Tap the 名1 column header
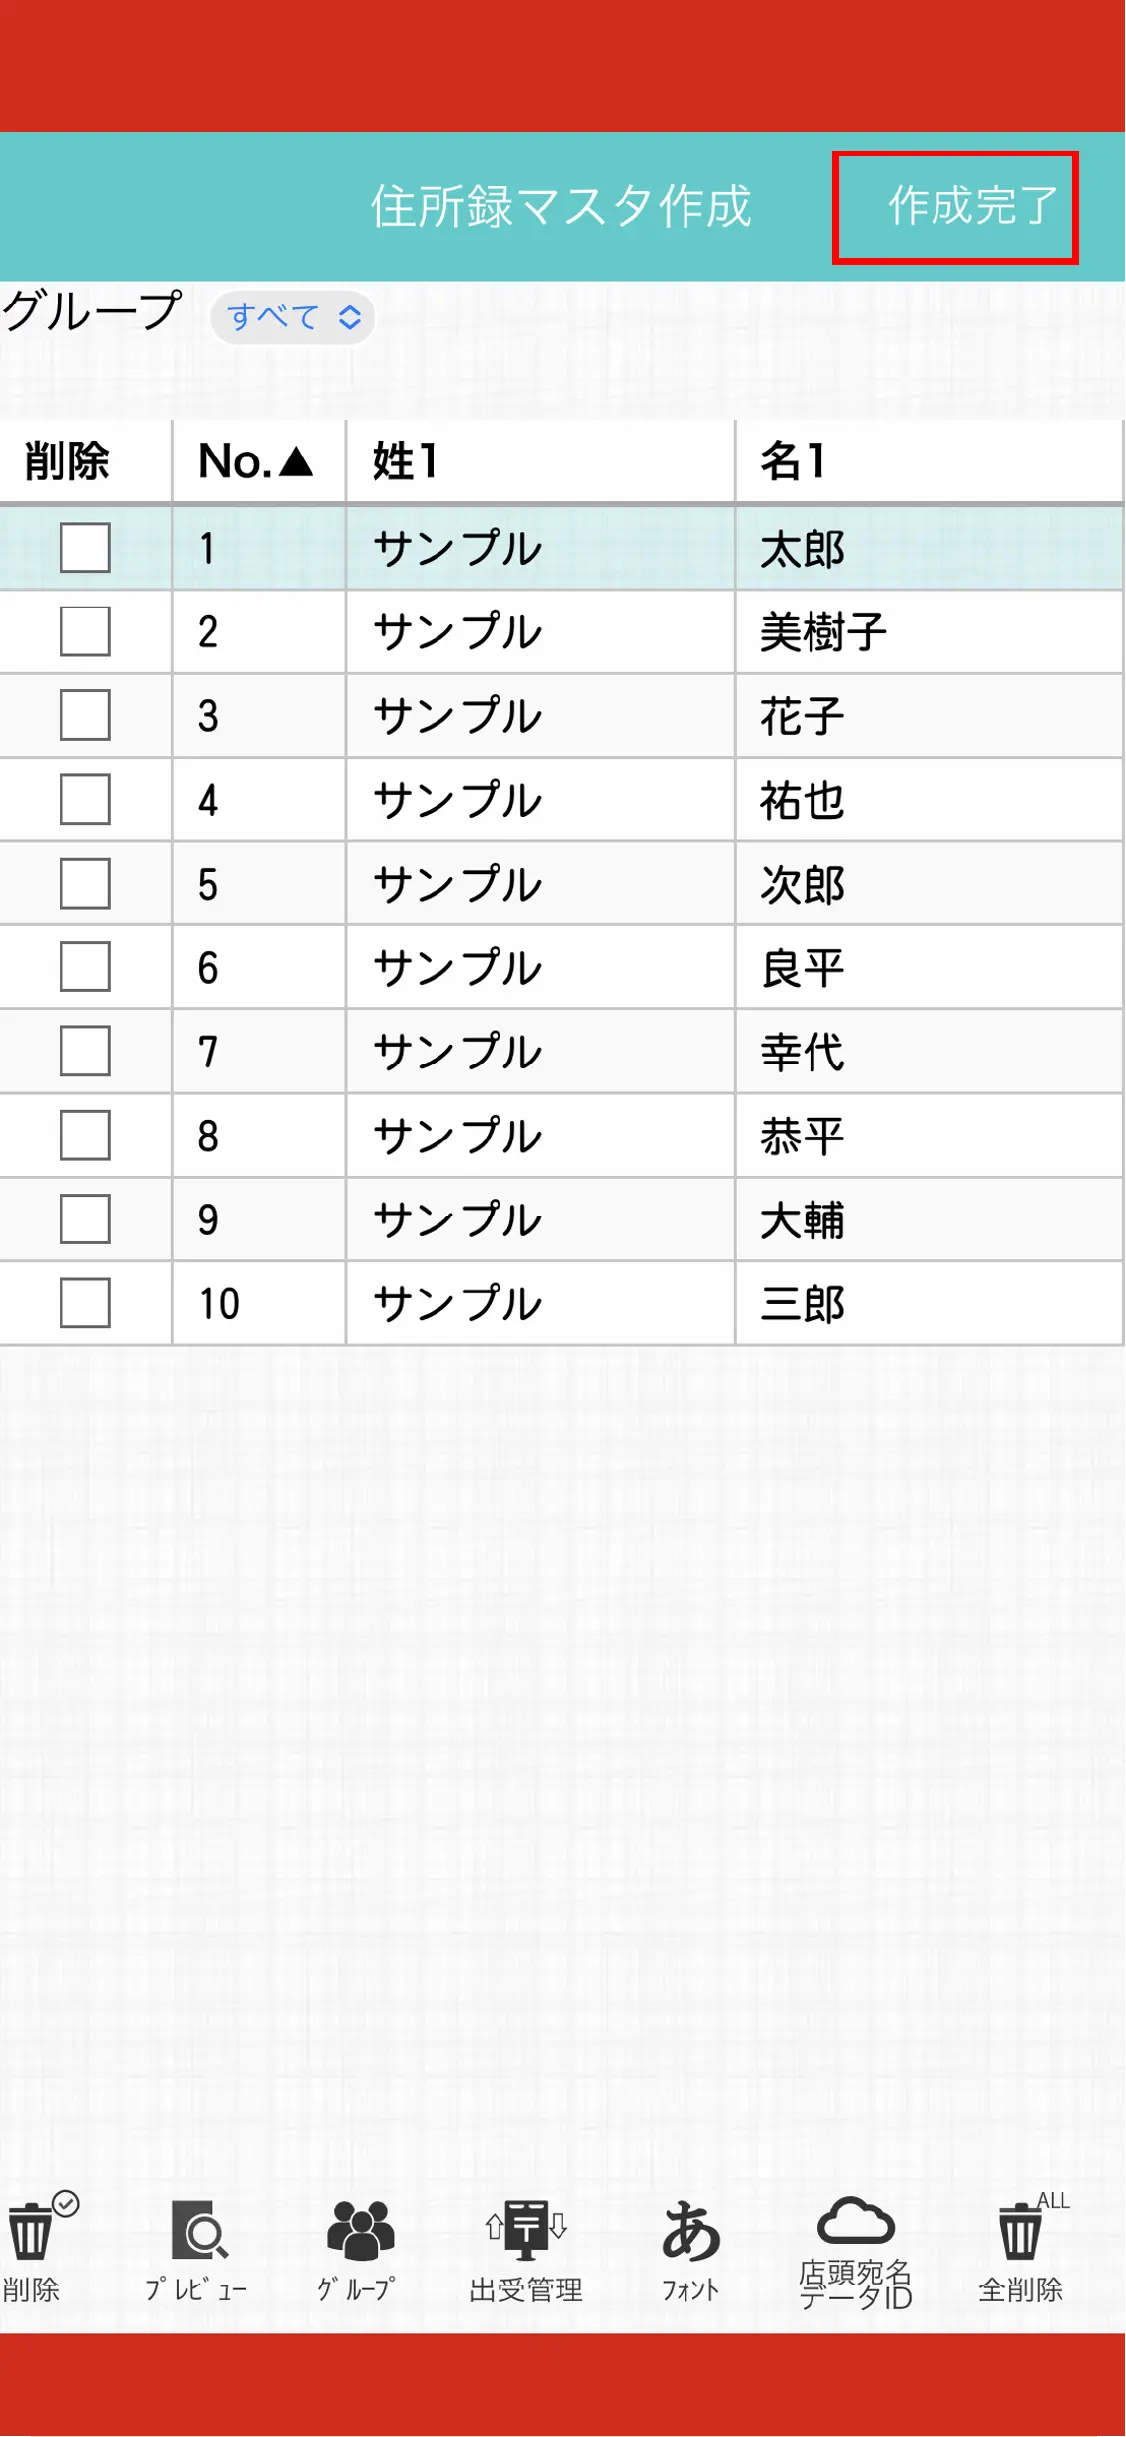This screenshot has height=2437, width=1126. coord(928,461)
